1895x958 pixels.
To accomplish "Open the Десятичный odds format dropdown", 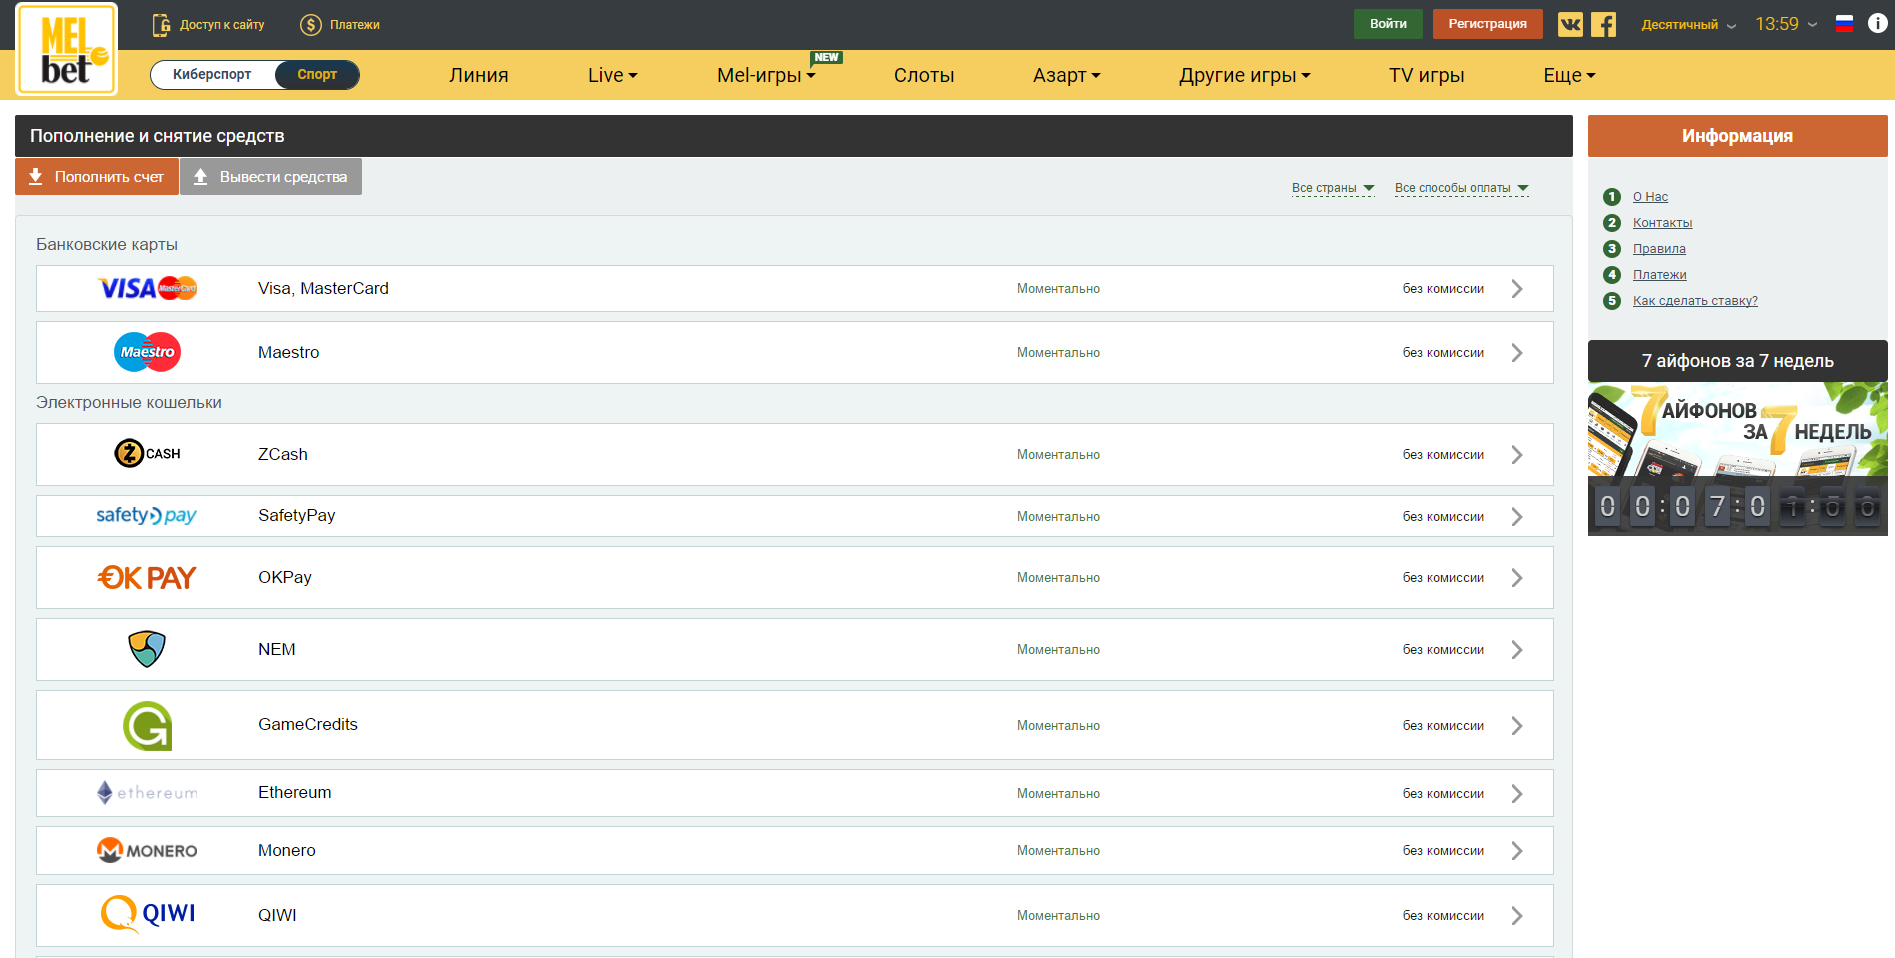I will (1688, 25).
